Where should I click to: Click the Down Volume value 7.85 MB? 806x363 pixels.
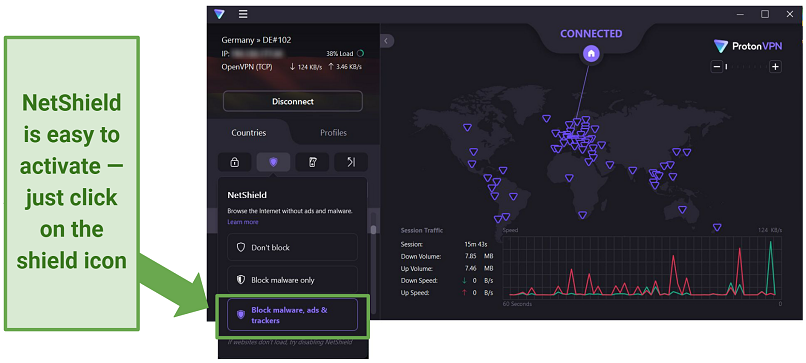tap(479, 256)
